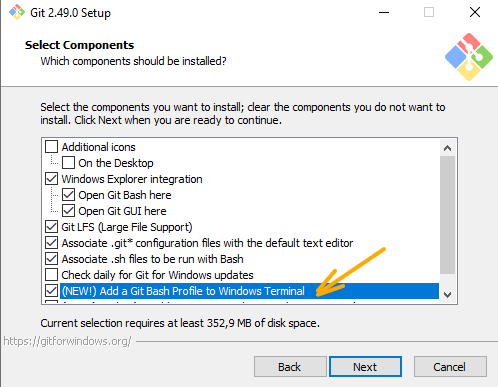Uncheck Associate .sh files with Bash
The width and height of the screenshot is (498, 387).
coord(51,259)
